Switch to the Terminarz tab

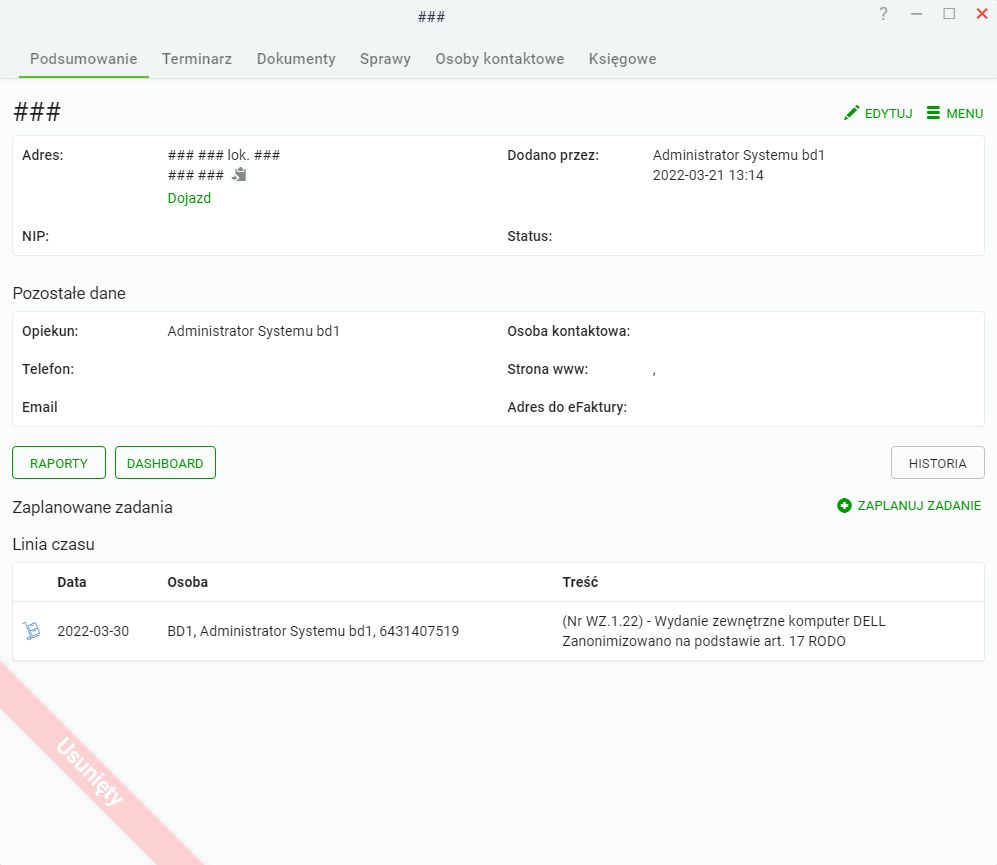(196, 59)
